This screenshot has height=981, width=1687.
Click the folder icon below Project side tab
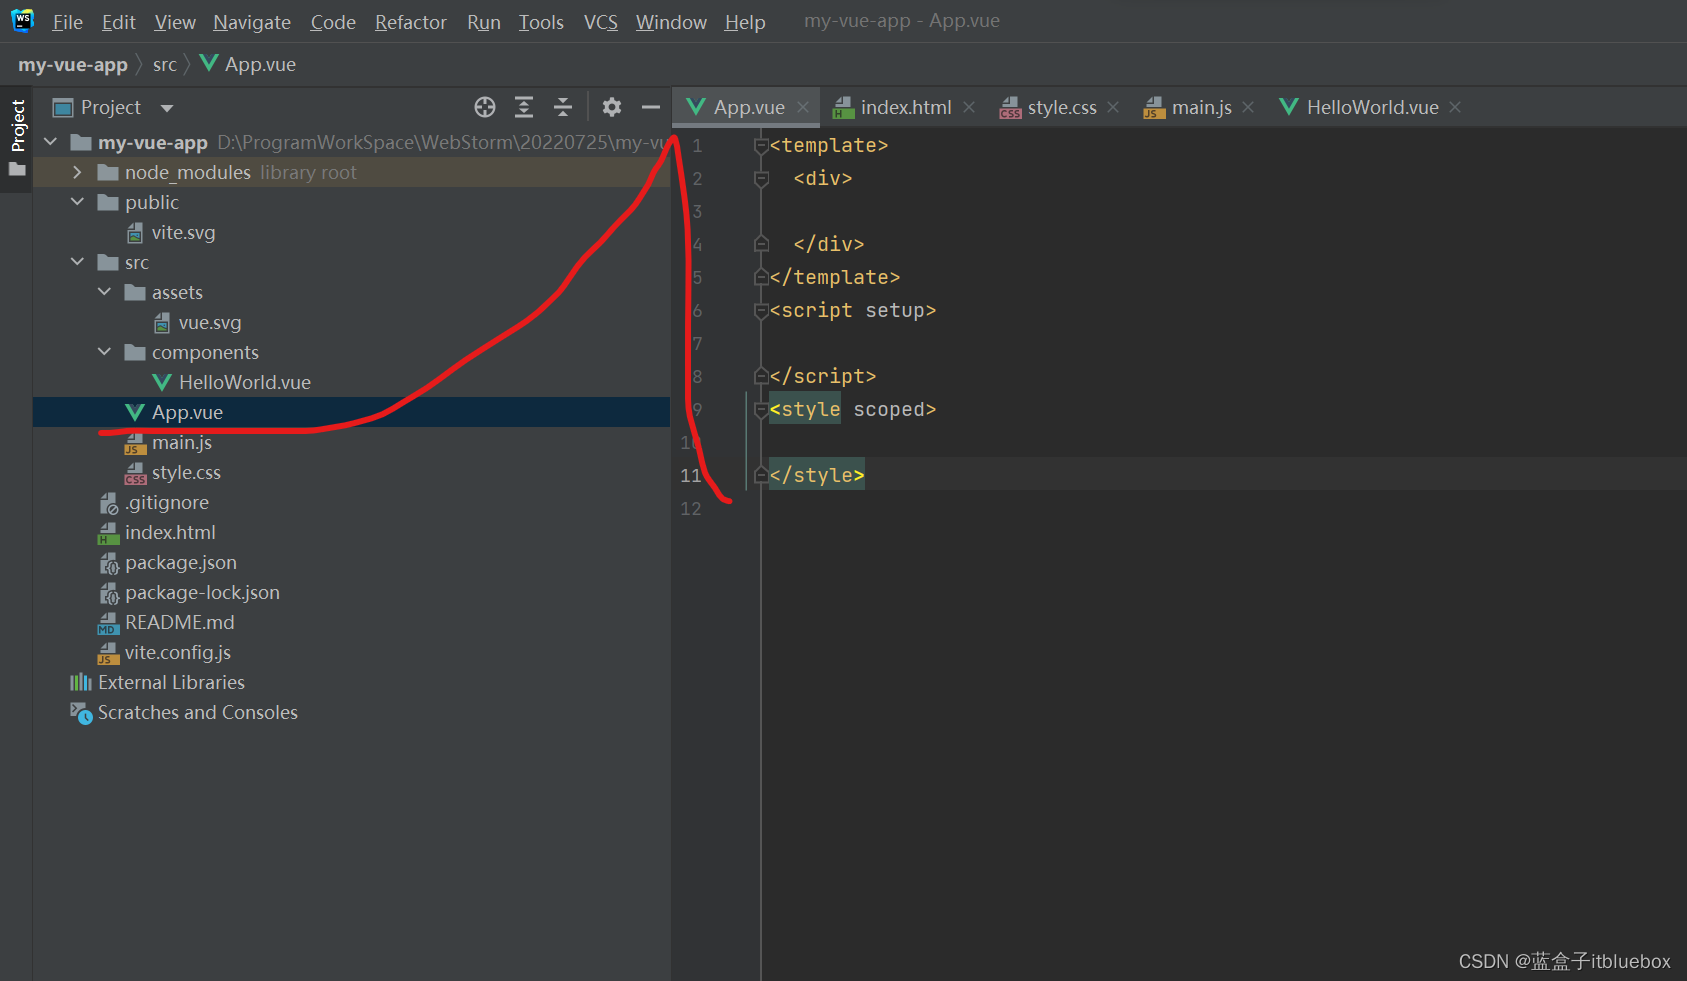(17, 170)
